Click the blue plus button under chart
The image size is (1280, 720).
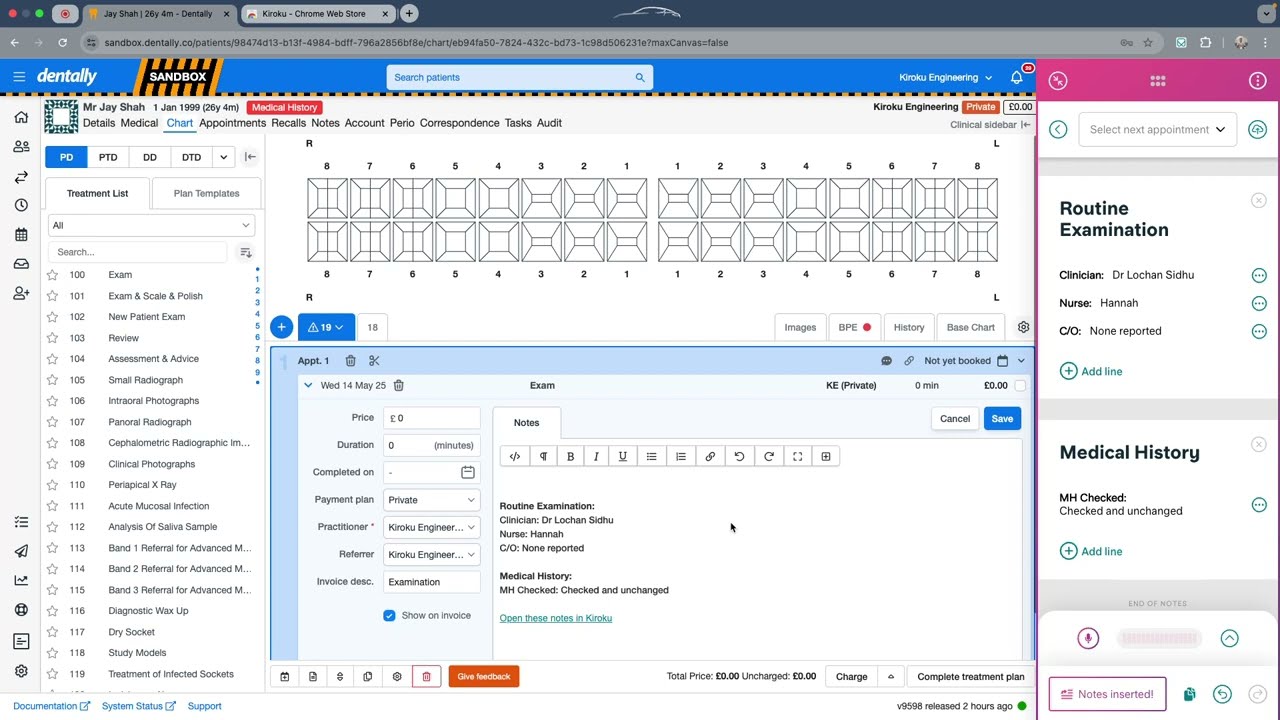pos(282,327)
